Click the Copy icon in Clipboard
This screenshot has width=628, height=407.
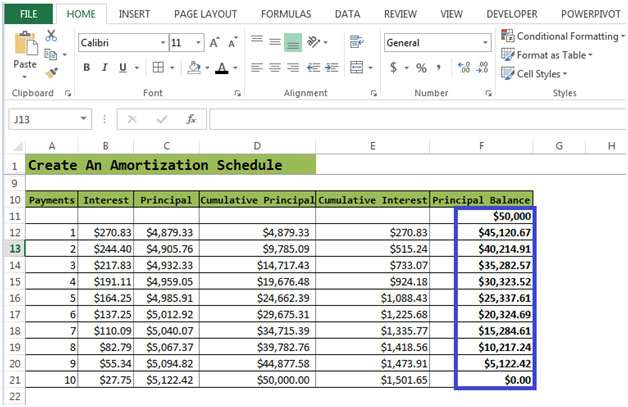coord(50,54)
